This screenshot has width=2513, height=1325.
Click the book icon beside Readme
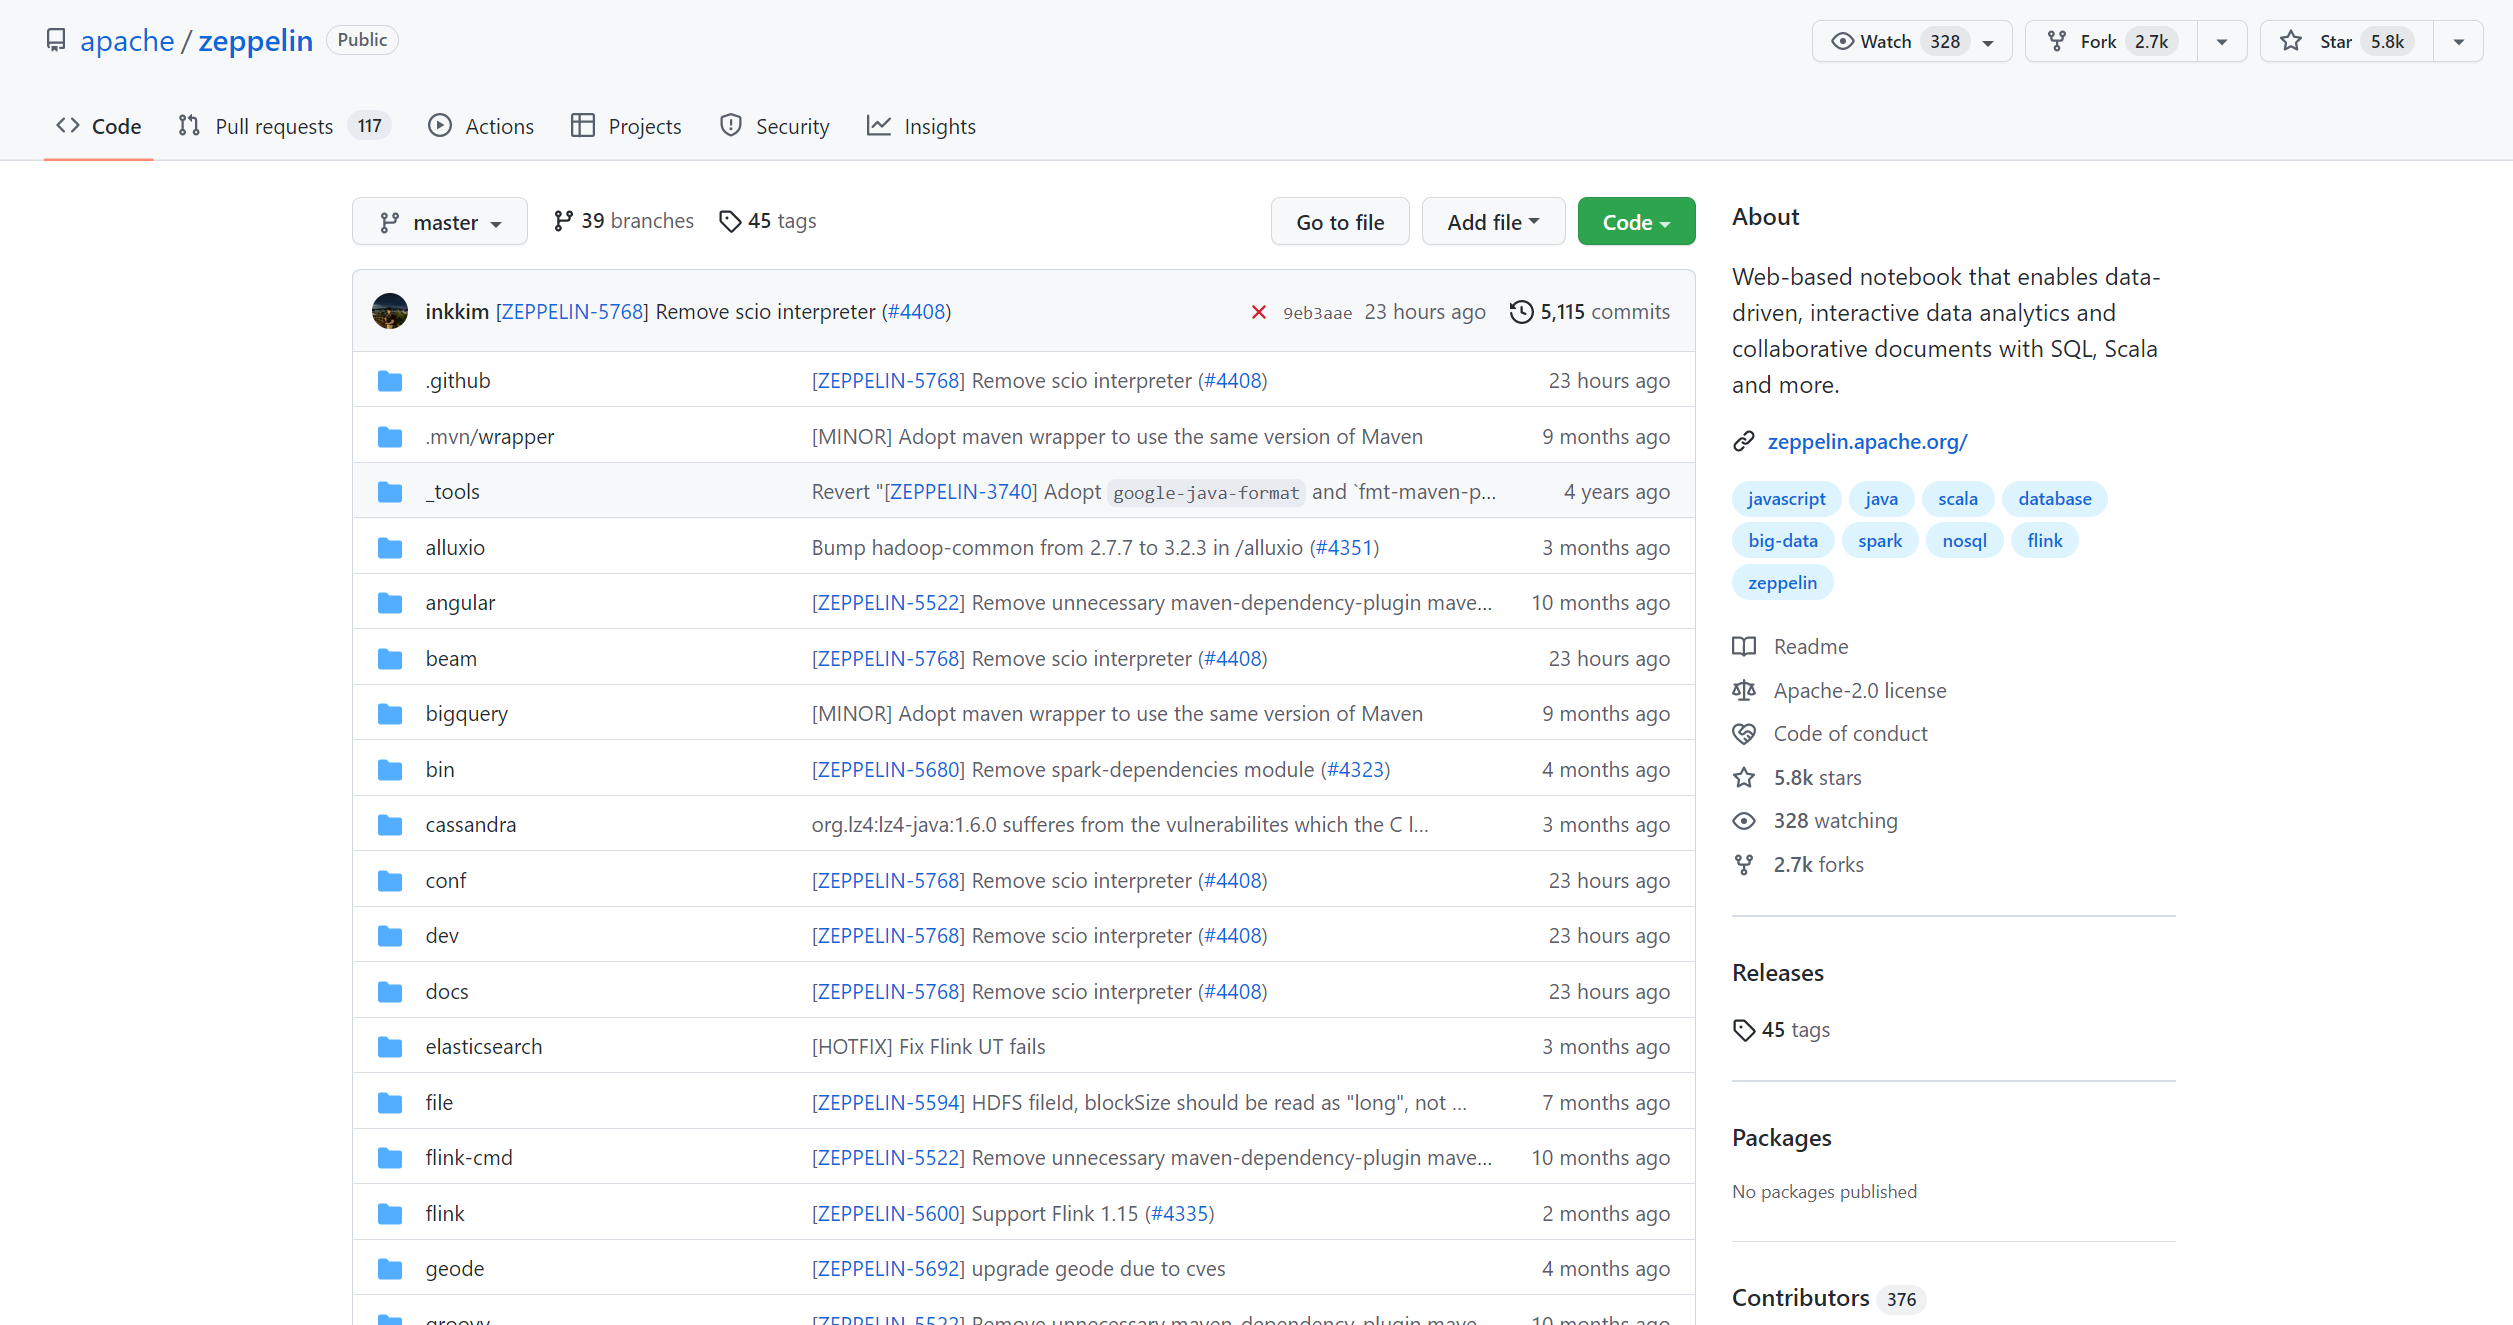pos(1744,647)
